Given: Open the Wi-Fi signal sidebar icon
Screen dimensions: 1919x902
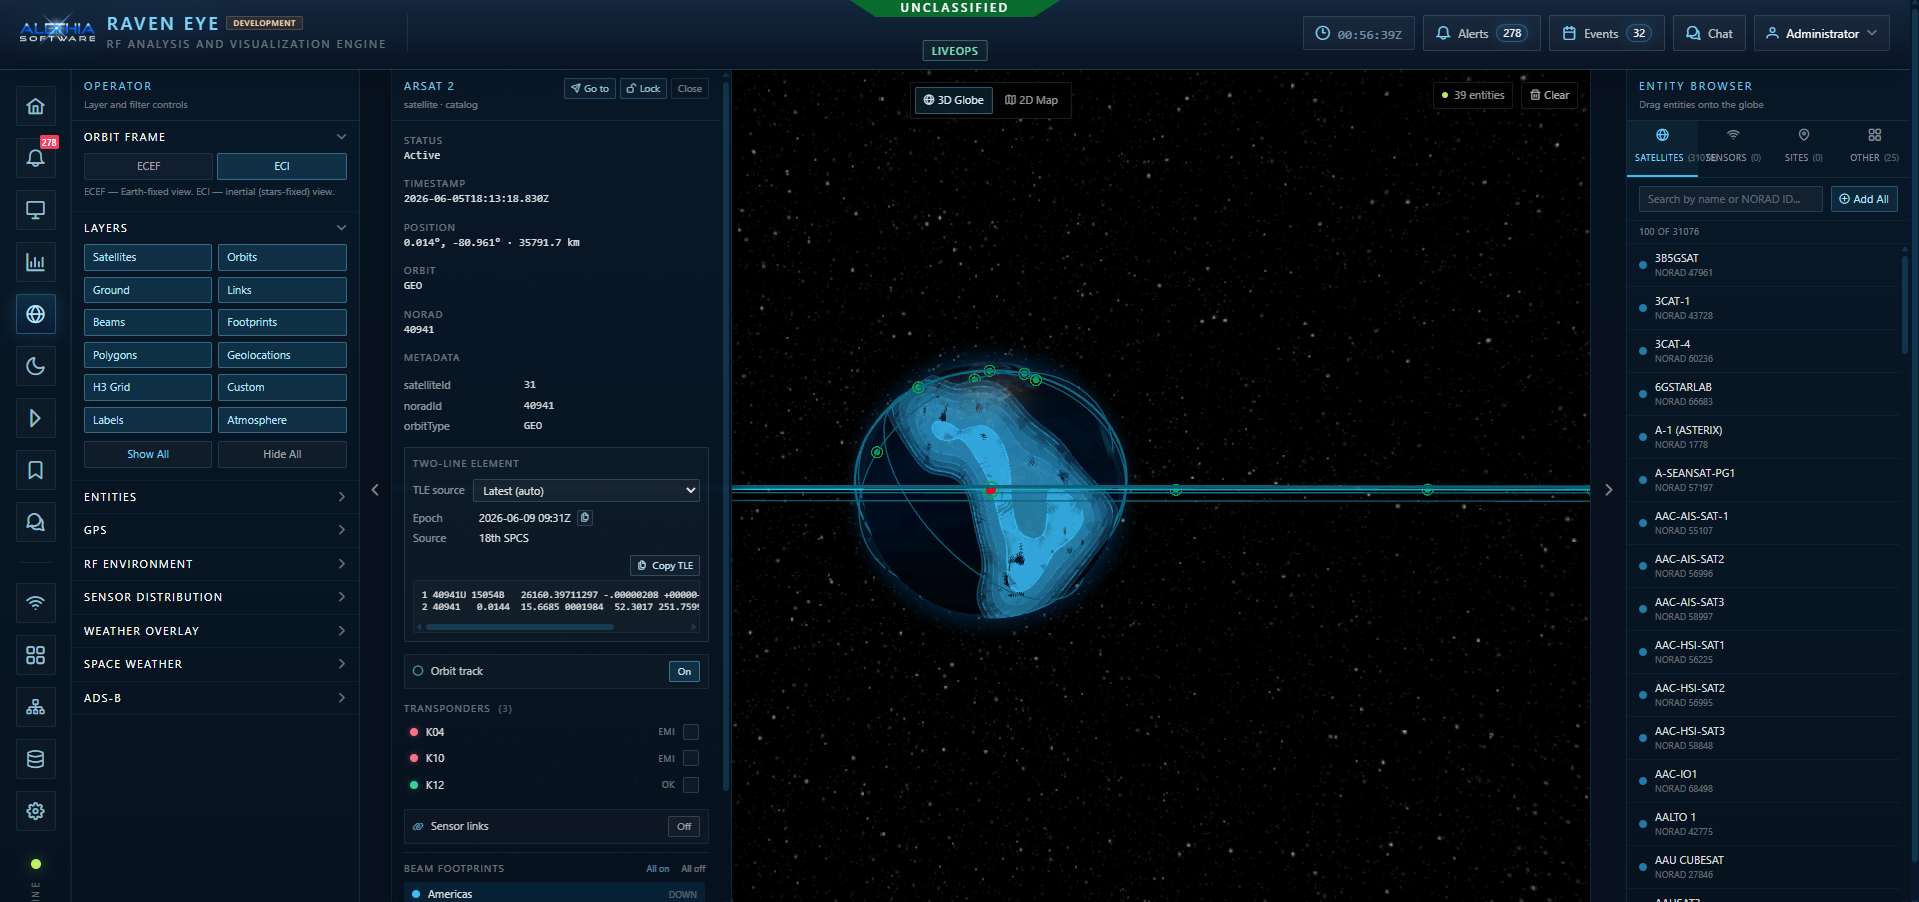Looking at the screenshot, I should [35, 603].
